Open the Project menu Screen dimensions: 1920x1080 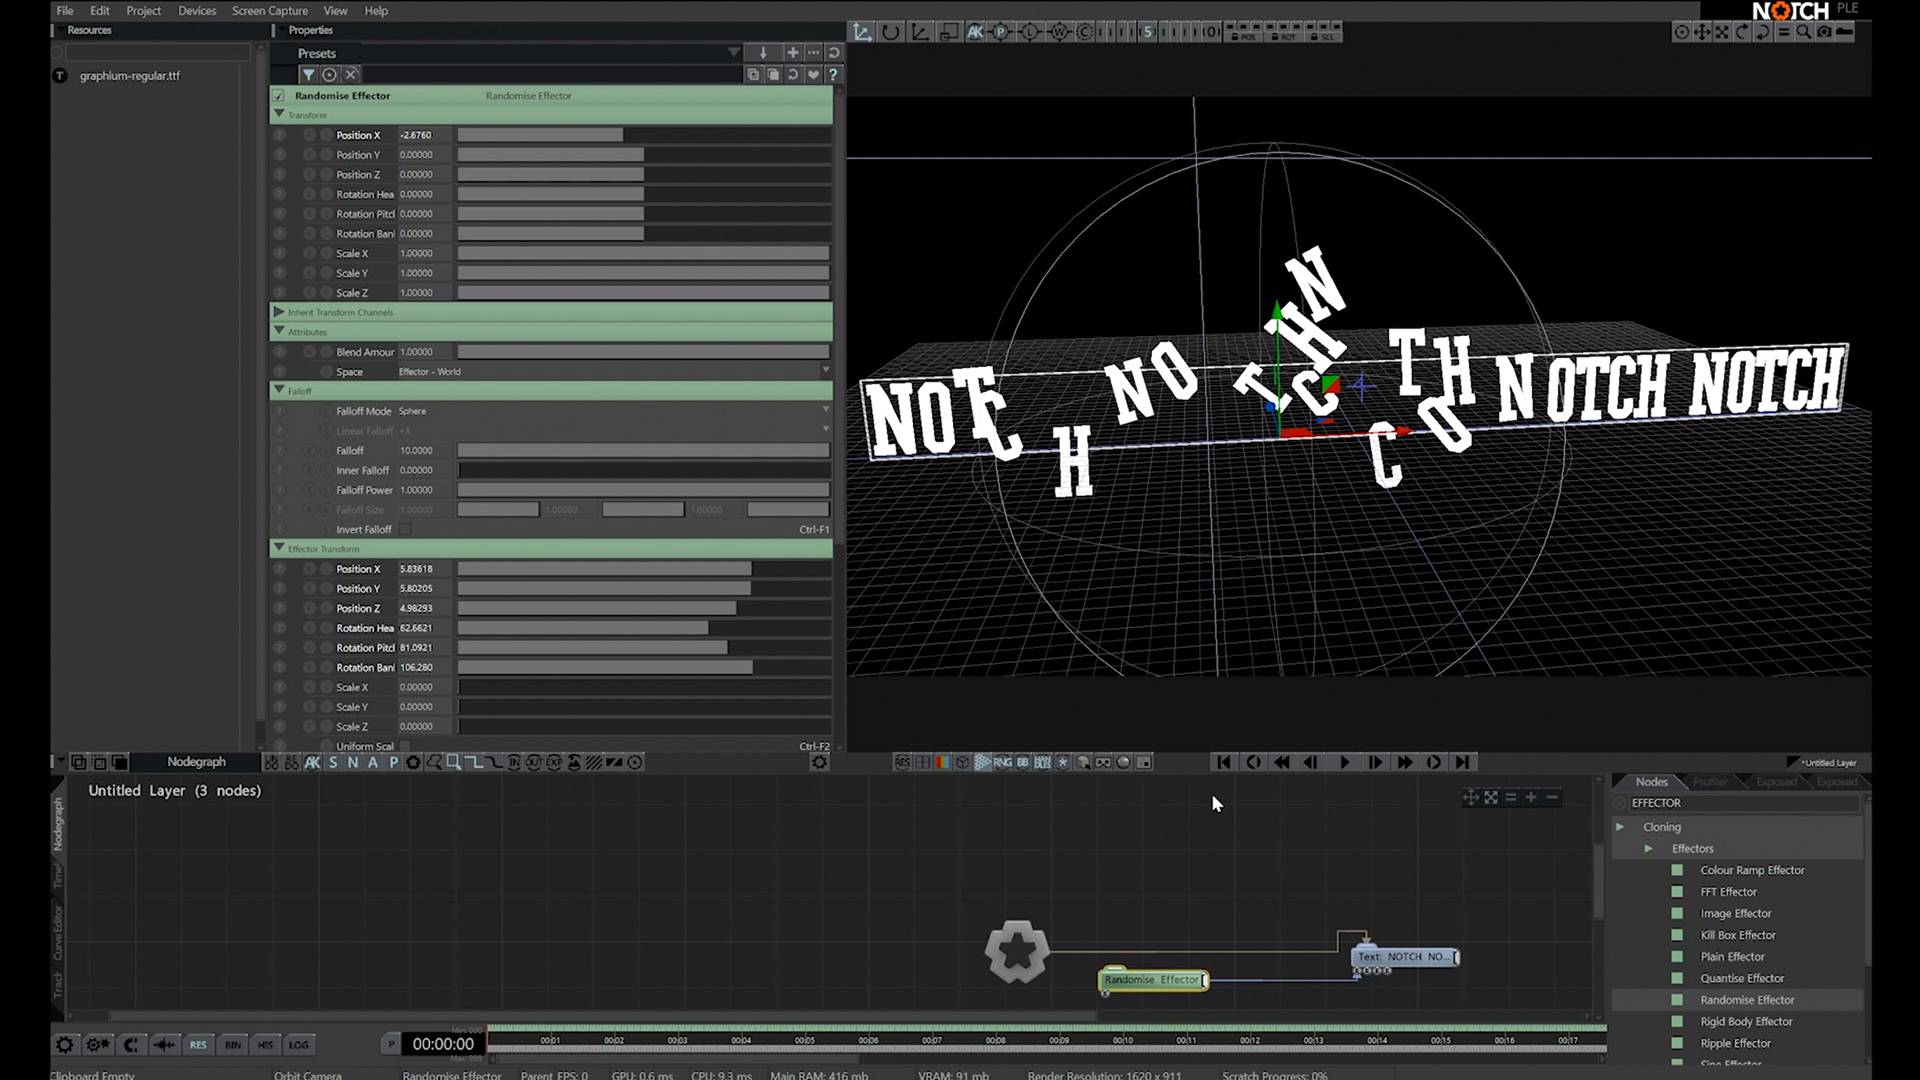(x=143, y=11)
